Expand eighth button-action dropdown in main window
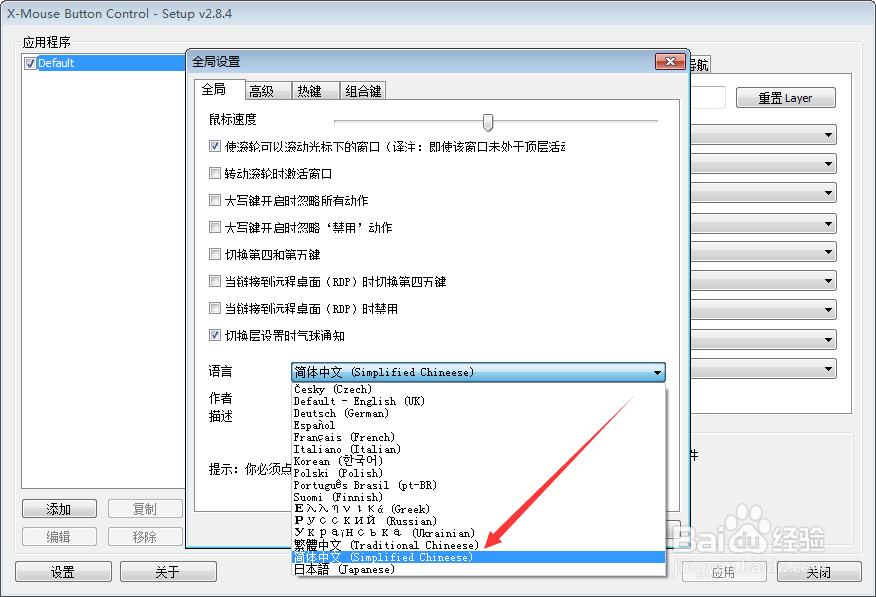 tap(828, 340)
